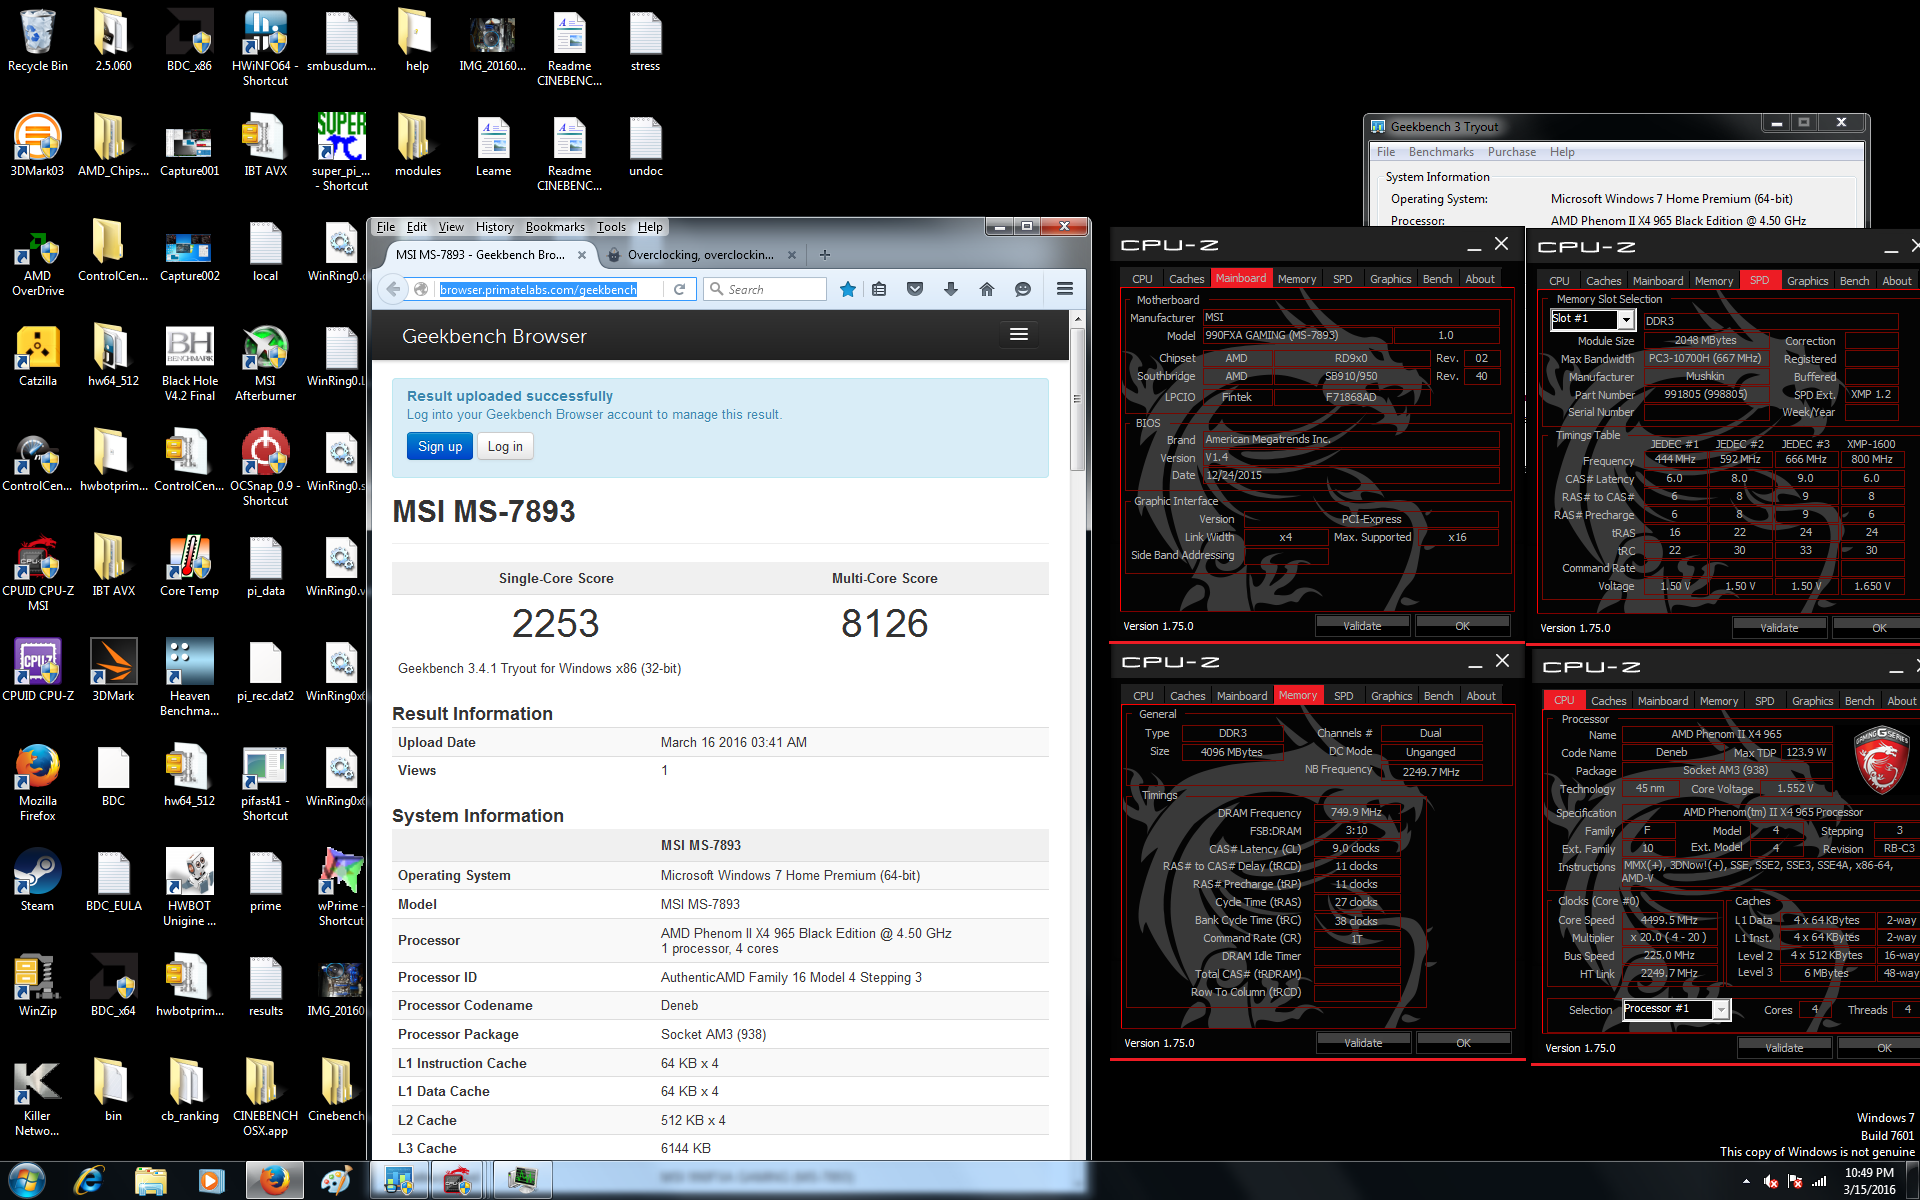
Task: Click Validate in CPU tab CPU-Z window
Action: coord(1784,1048)
